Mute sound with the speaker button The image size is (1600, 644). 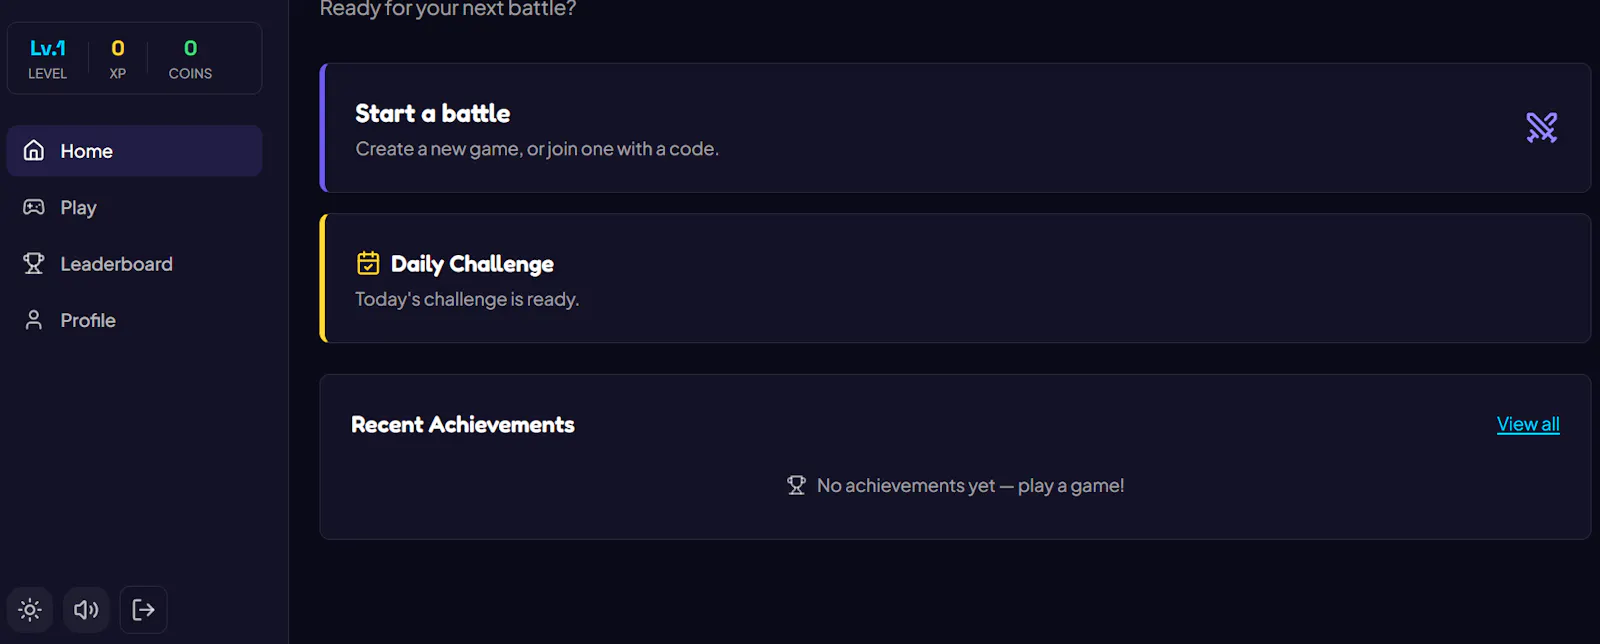[x=86, y=610]
